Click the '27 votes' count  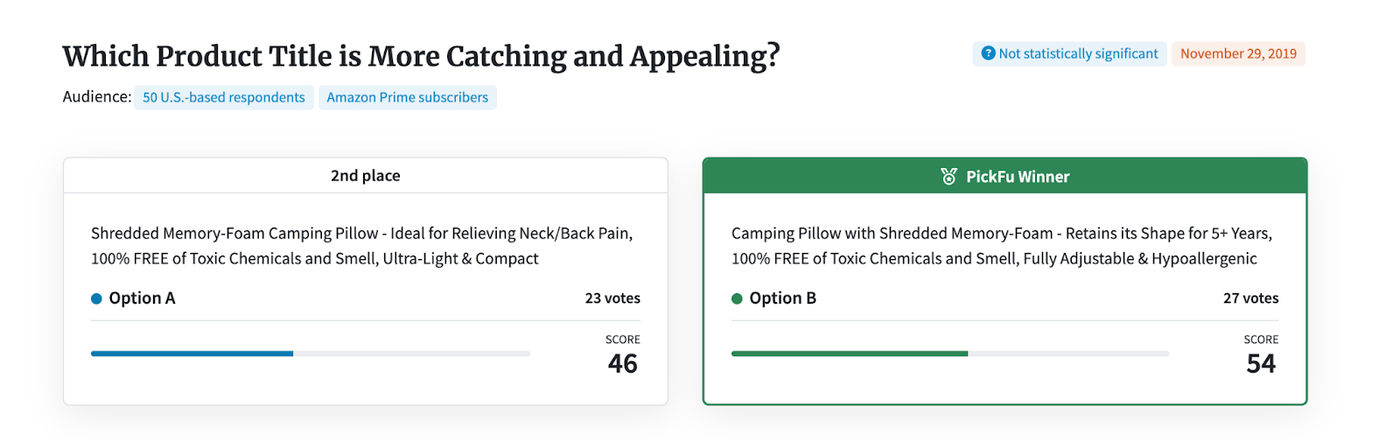1250,298
